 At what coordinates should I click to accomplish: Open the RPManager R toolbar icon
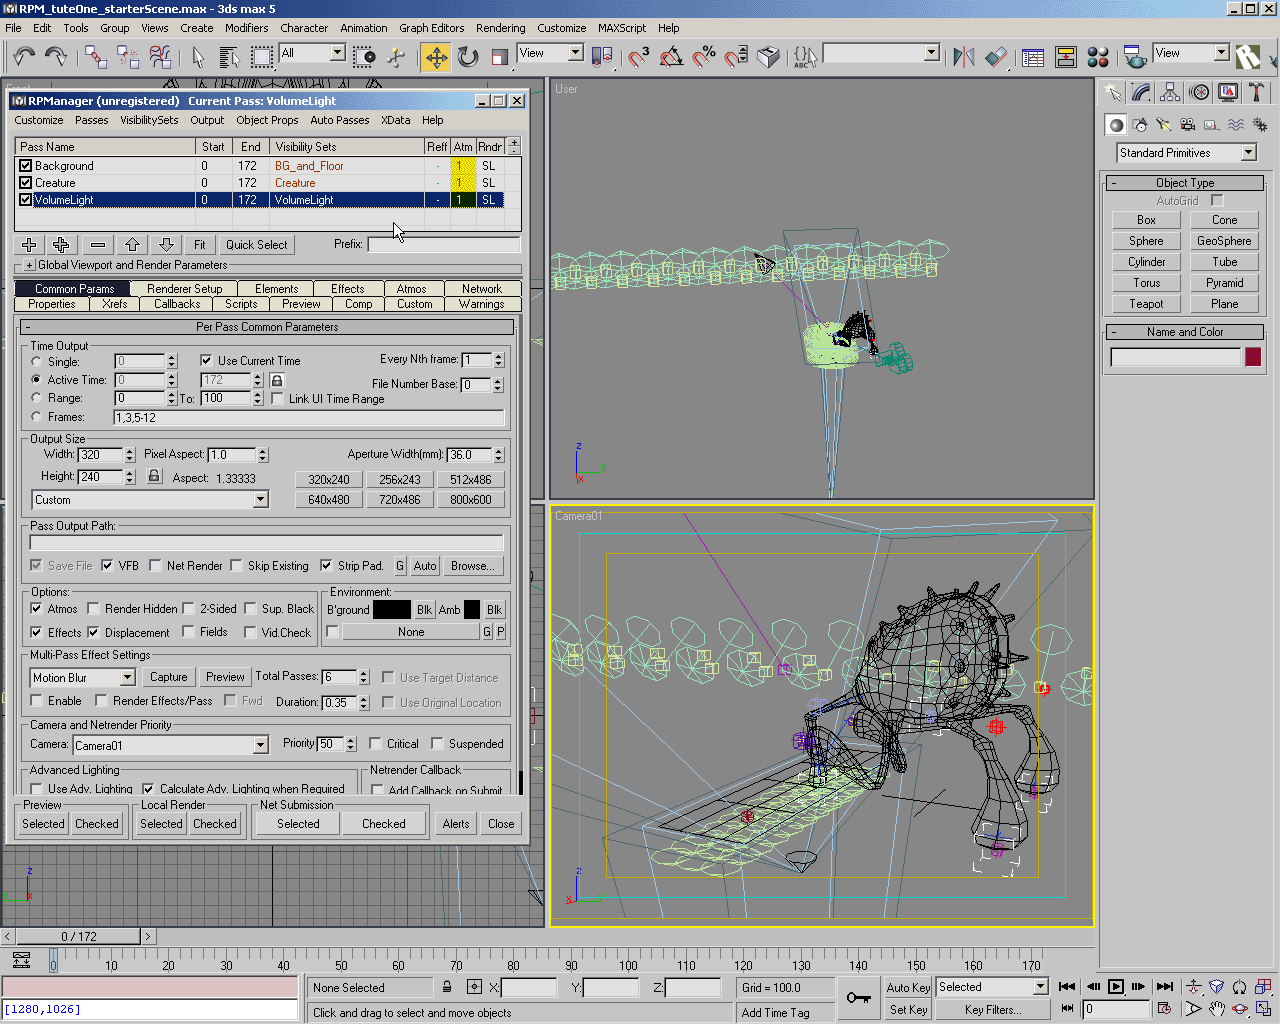1247,56
